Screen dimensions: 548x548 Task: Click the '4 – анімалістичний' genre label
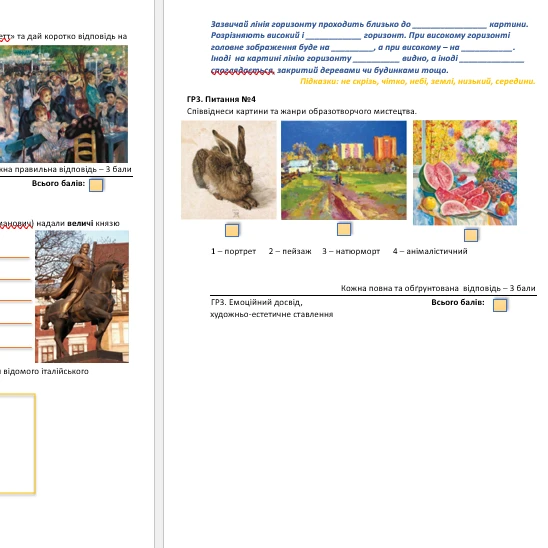[x=430, y=251]
